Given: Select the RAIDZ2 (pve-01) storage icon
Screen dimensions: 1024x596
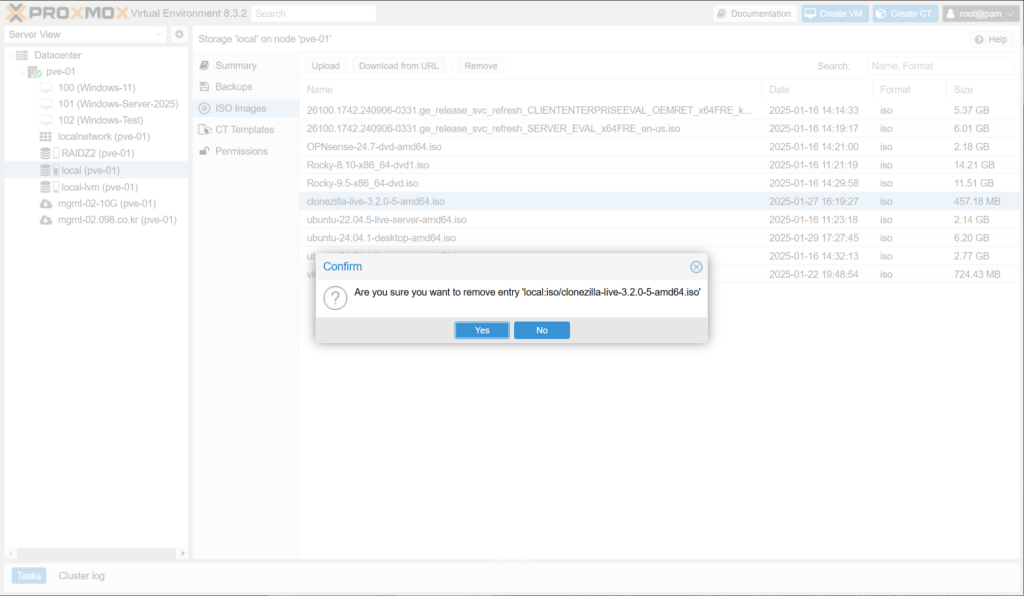Looking at the screenshot, I should pos(45,153).
